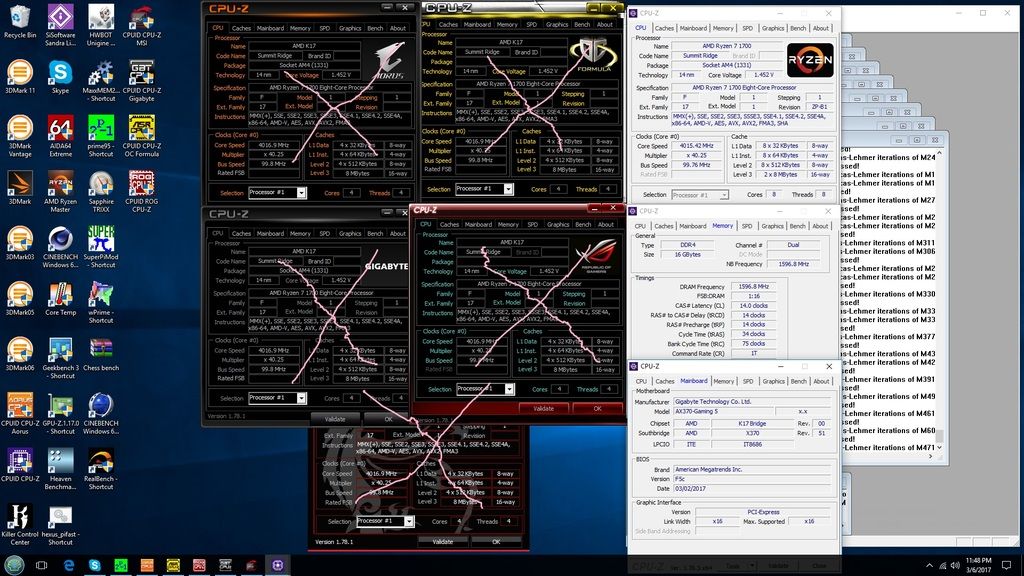Open the volume control in system tray

(x=955, y=566)
